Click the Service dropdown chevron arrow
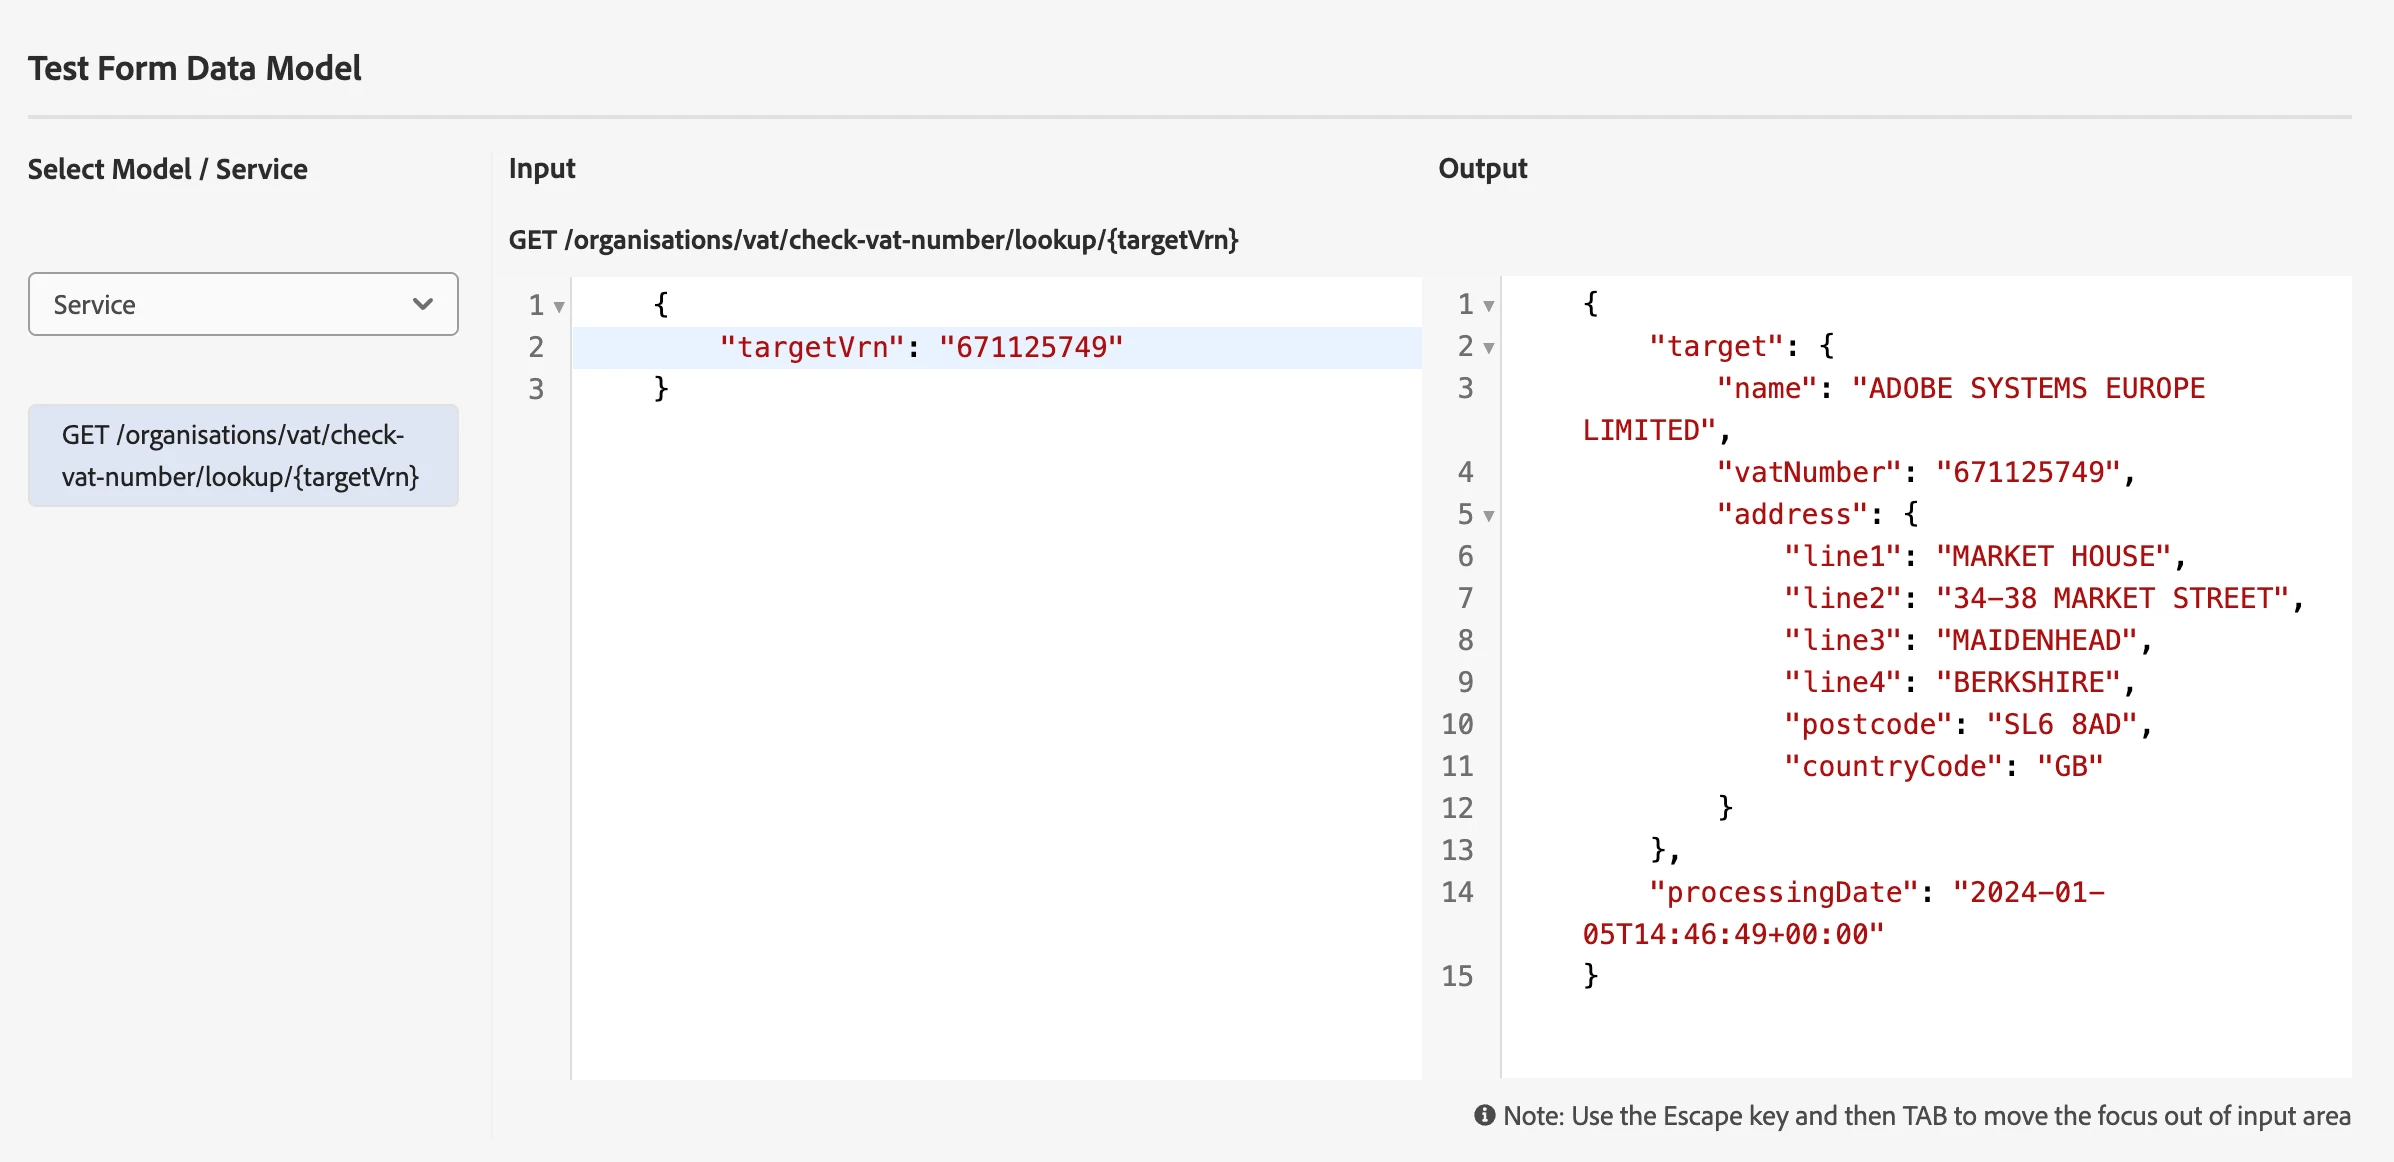Image resolution: width=2394 pixels, height=1162 pixels. [422, 304]
